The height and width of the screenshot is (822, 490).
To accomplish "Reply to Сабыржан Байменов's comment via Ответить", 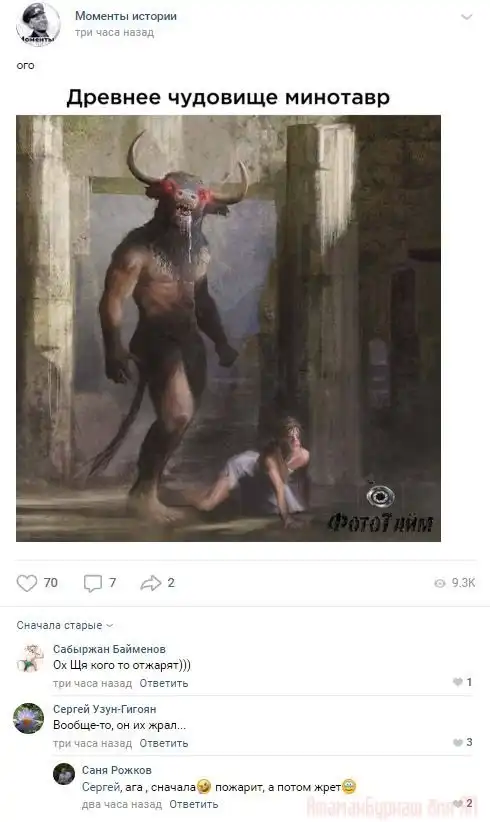I will [164, 683].
